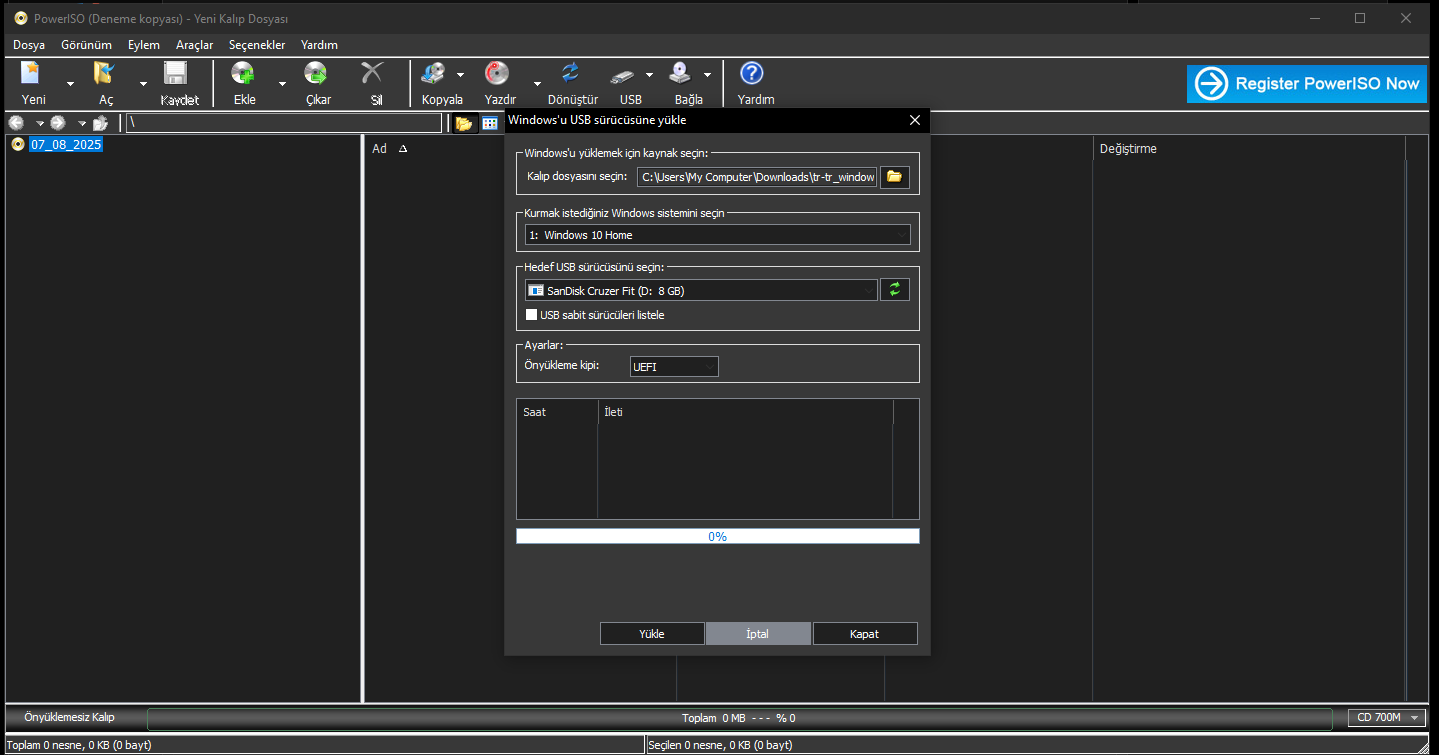Click the Yardım help icon
This screenshot has height=755, width=1439.
[751, 74]
